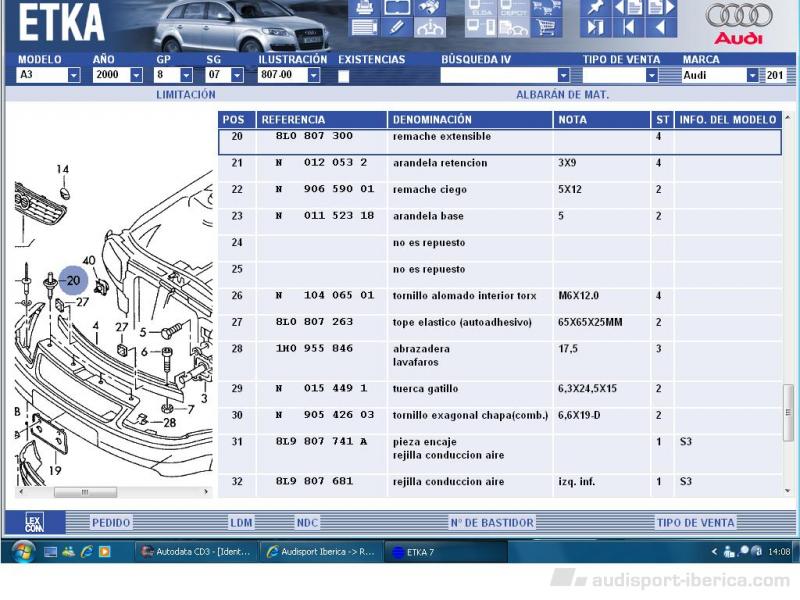Switch to Audisport Iberica taskbar window
This screenshot has height=600, width=800.
320,552
